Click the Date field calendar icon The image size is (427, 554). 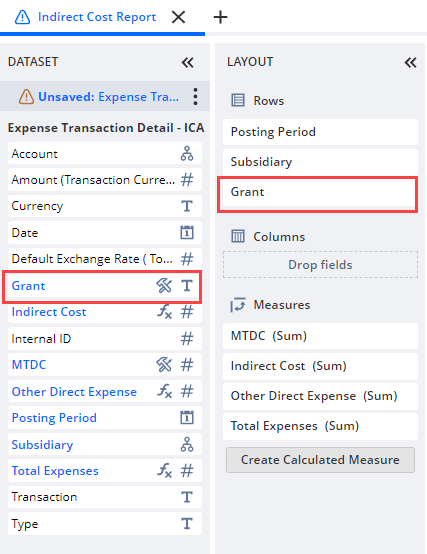tap(187, 233)
